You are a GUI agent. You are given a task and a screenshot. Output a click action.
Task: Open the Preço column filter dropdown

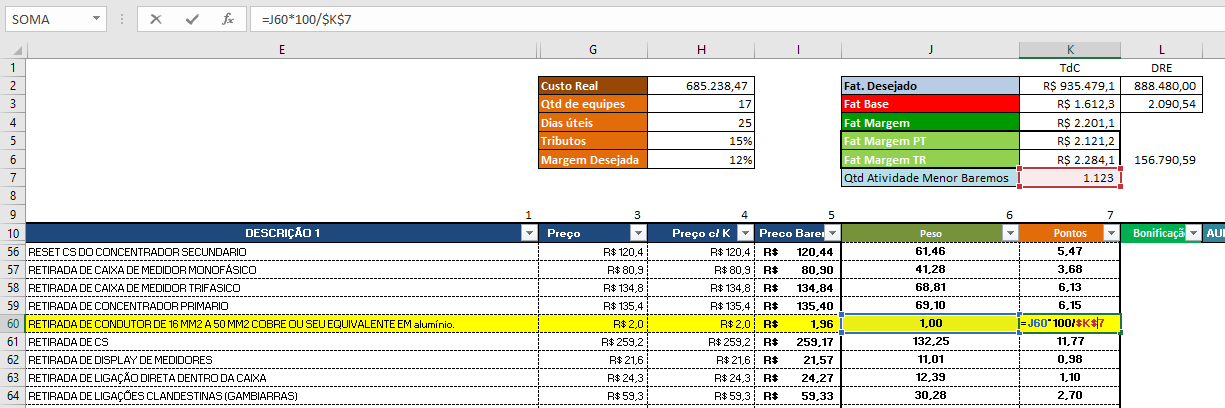637,233
